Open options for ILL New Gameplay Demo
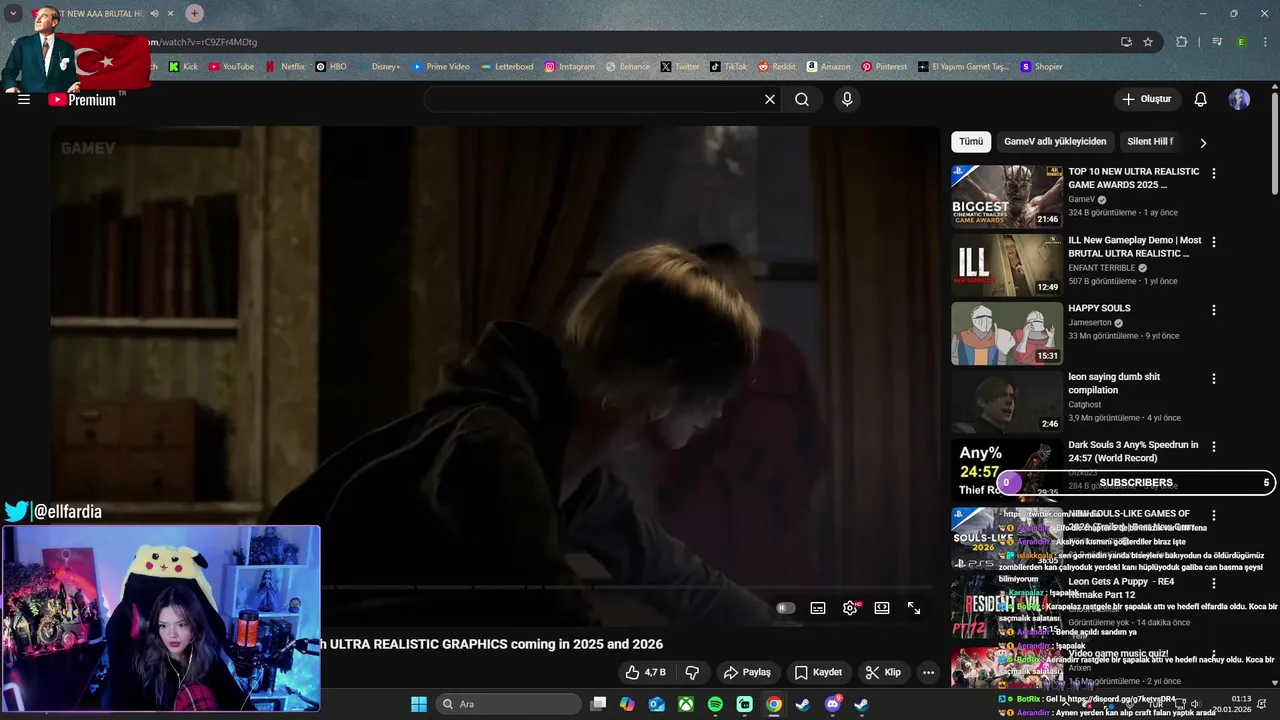This screenshot has height=720, width=1280. coord(1214,242)
